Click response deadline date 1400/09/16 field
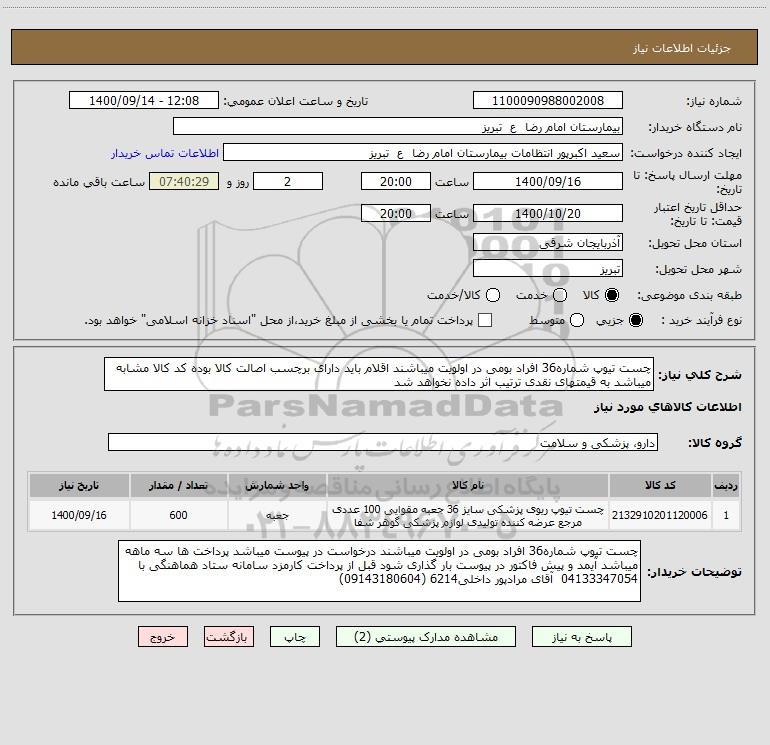This screenshot has width=770, height=745. (548, 181)
